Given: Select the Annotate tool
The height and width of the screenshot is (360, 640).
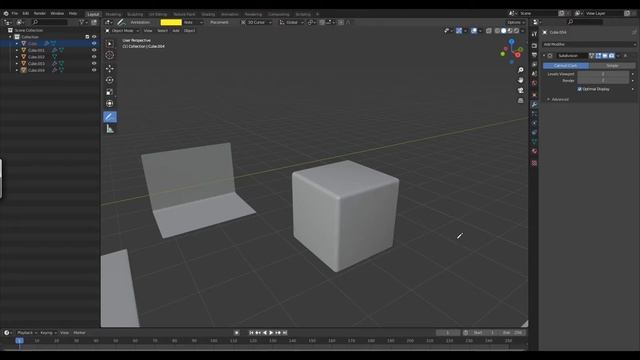Looking at the screenshot, I should [110, 117].
